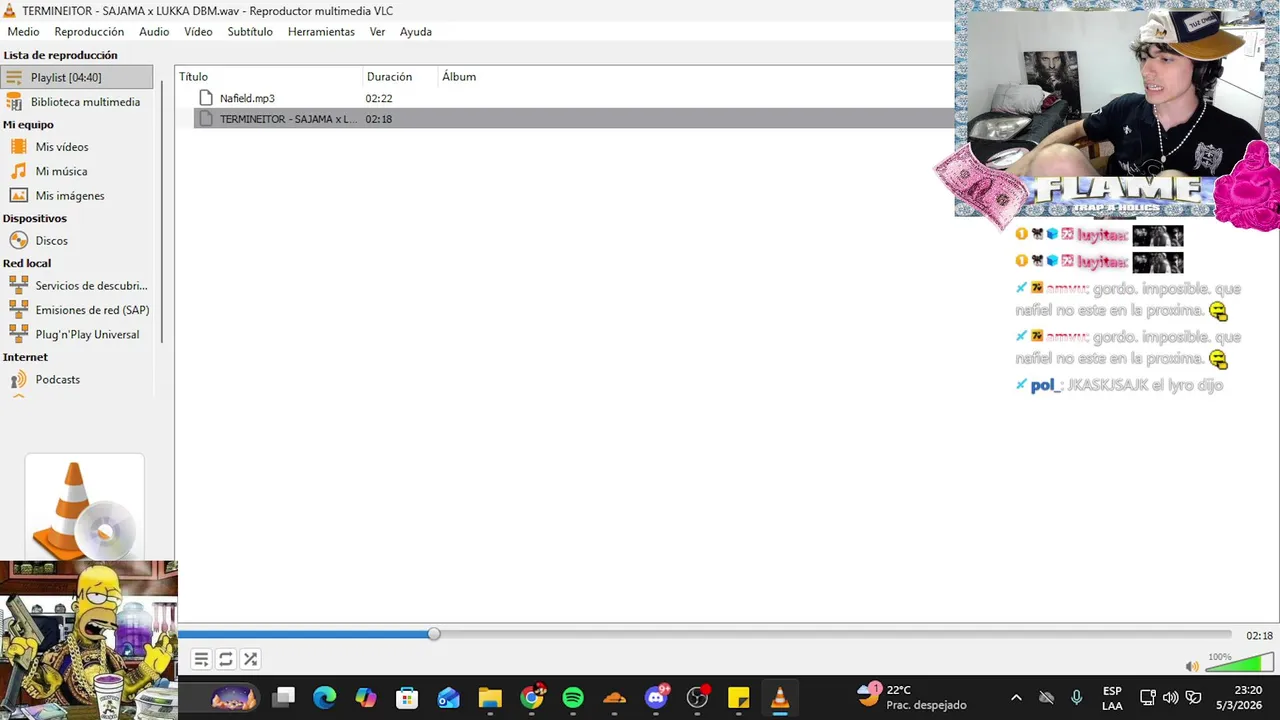This screenshot has width=1280, height=720.
Task: Click the Red local section header
Action: 27,263
